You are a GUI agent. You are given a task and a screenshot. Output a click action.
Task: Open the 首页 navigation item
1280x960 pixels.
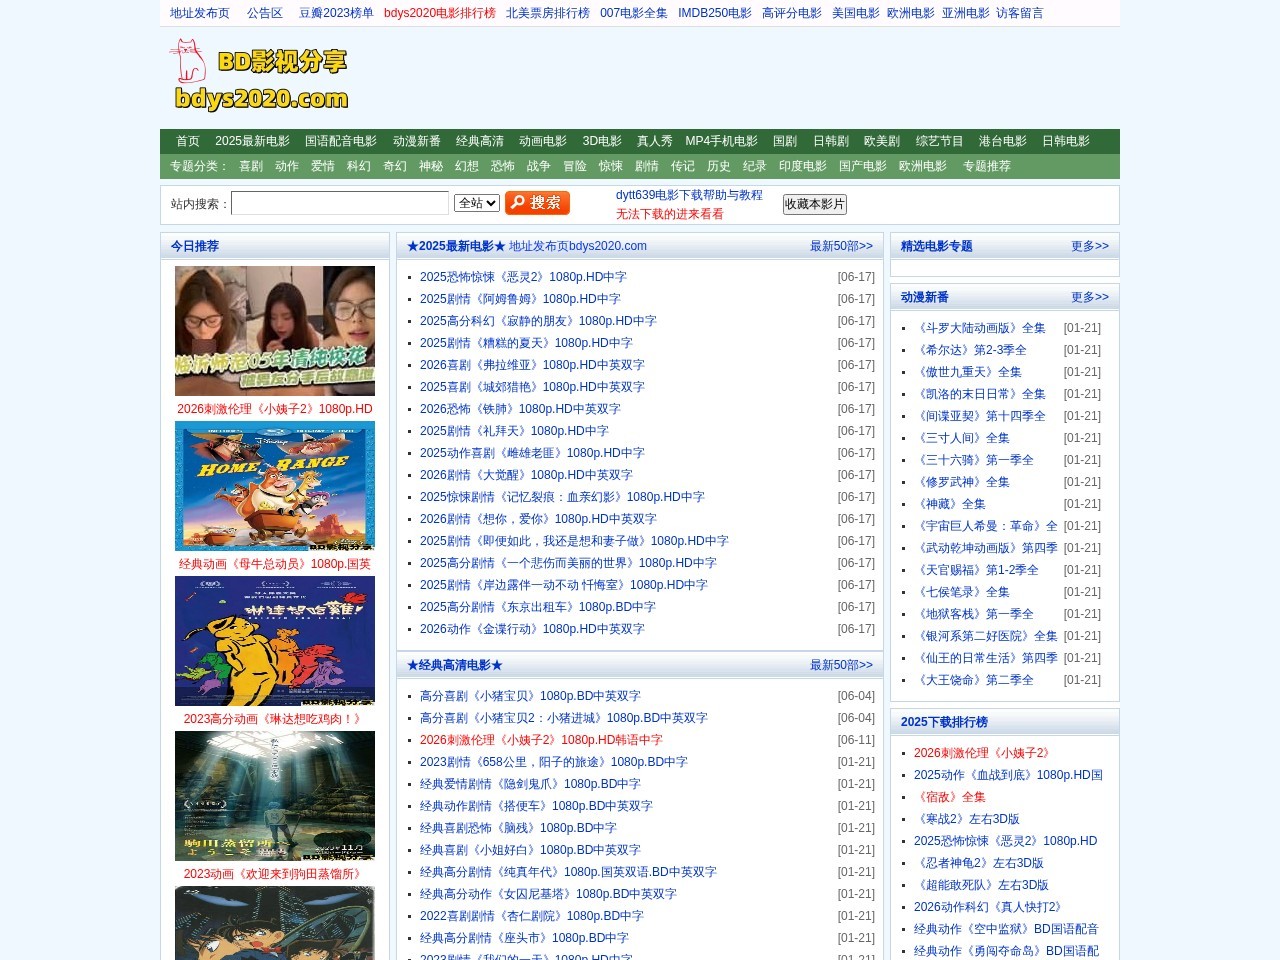[x=188, y=141]
